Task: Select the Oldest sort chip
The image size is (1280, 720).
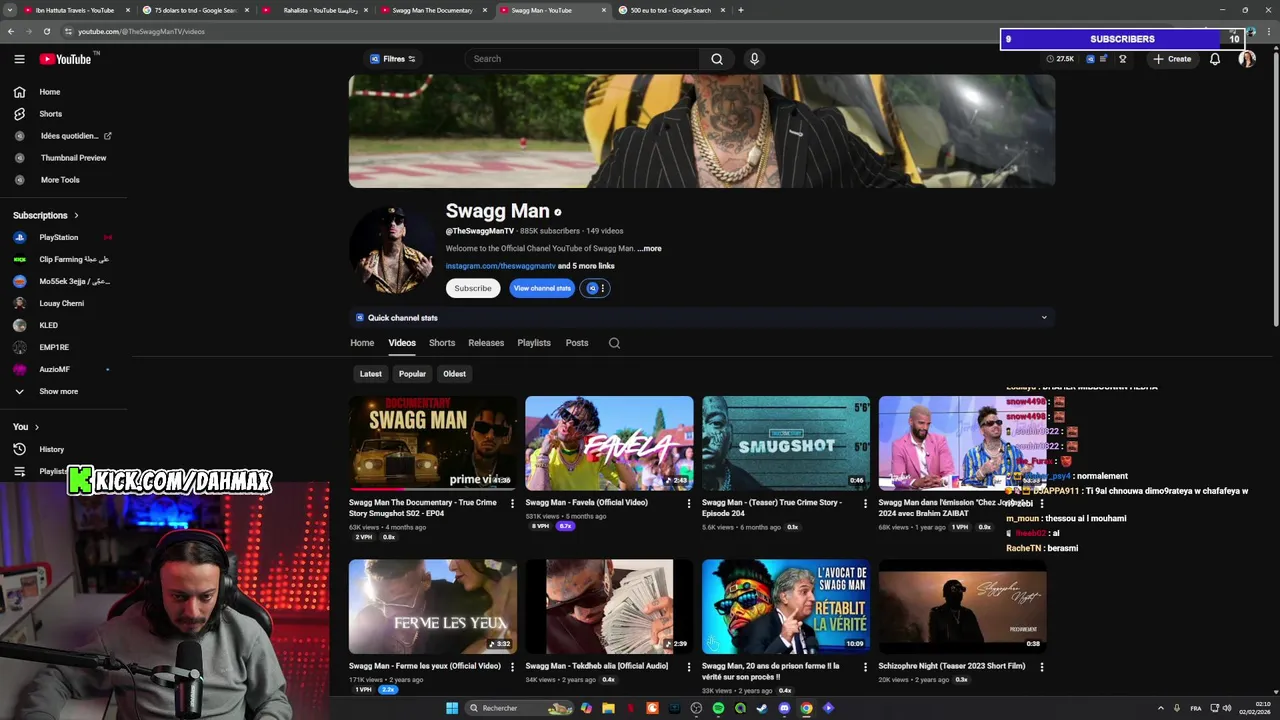Action: (454, 374)
